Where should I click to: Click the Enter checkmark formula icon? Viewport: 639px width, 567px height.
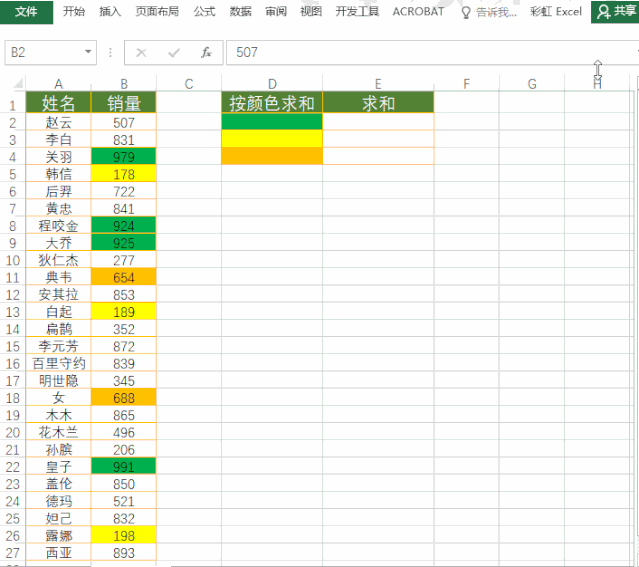coord(174,53)
